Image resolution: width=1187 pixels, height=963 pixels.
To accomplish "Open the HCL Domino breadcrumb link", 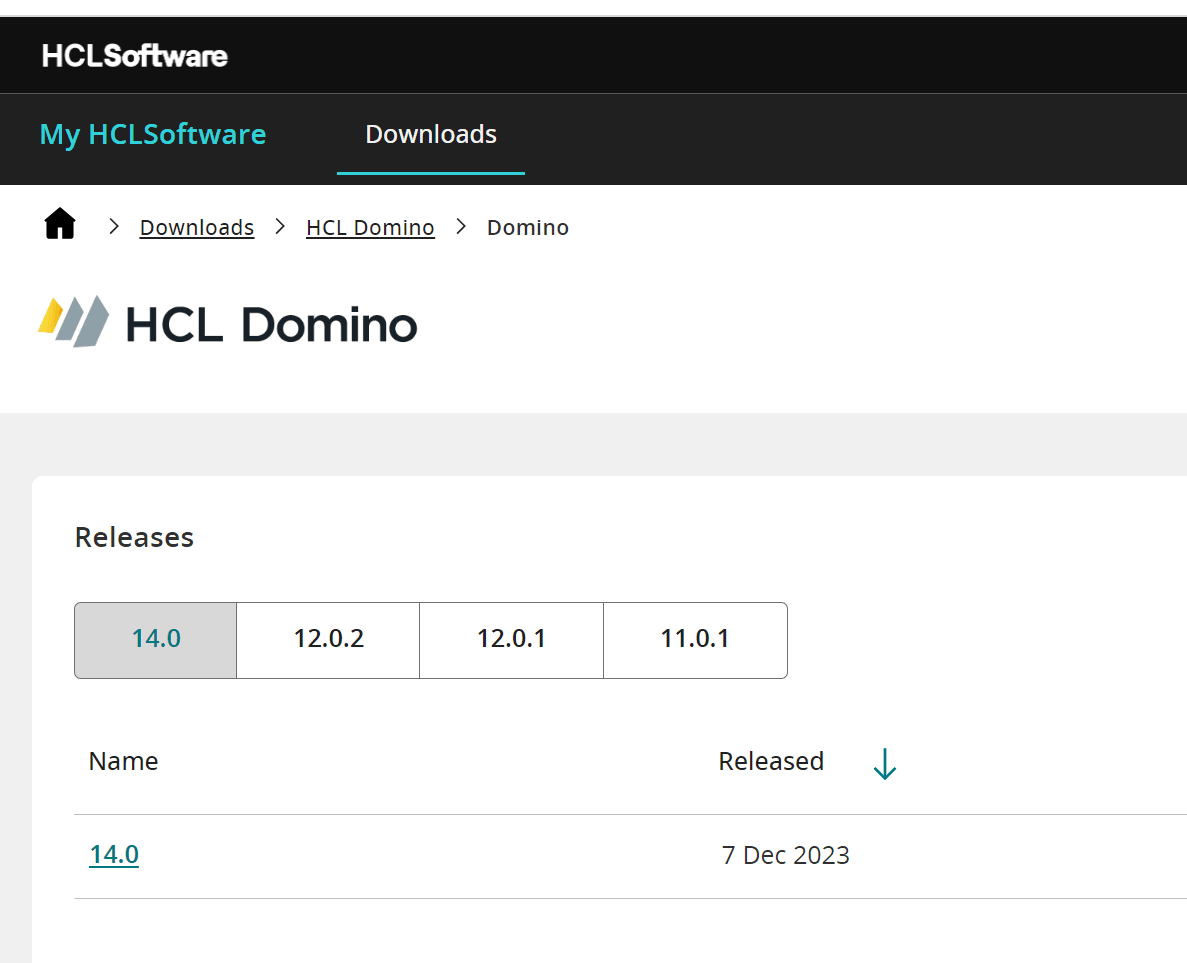I will tap(370, 227).
